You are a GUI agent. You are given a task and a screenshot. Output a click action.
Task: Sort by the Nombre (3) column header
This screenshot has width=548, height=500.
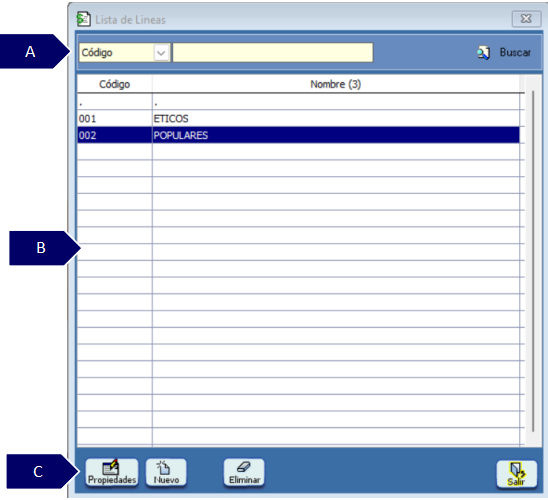[336, 84]
